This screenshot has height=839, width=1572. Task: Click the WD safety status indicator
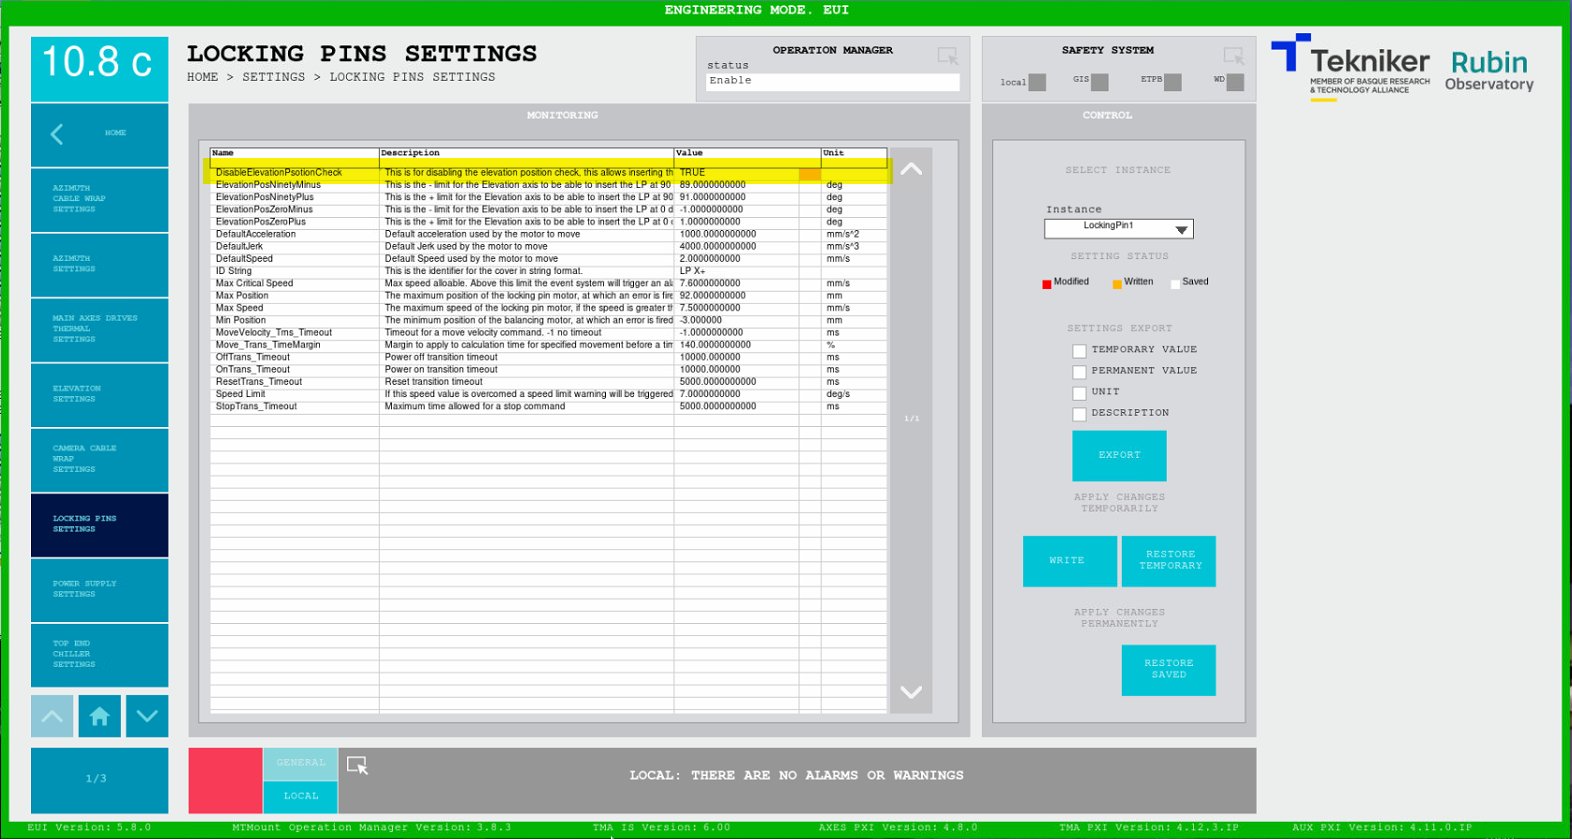pos(1236,82)
